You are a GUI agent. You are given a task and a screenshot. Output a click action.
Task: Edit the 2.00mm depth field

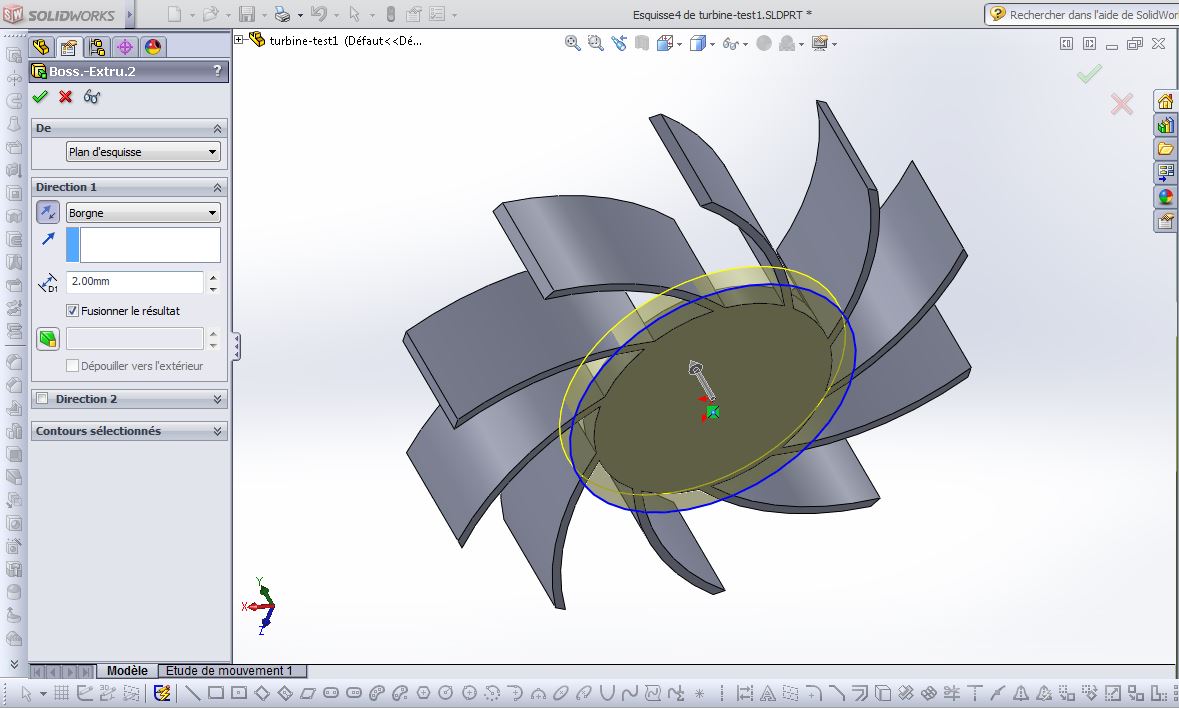pyautogui.click(x=135, y=281)
